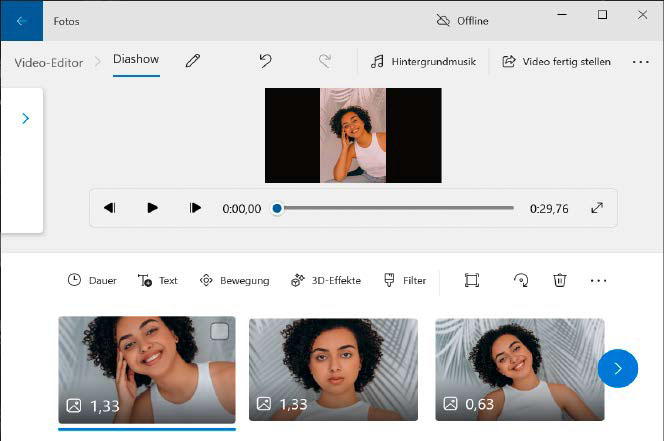Viewport: 664px width, 441px height.
Task: Open the Filter options
Action: click(x=404, y=280)
